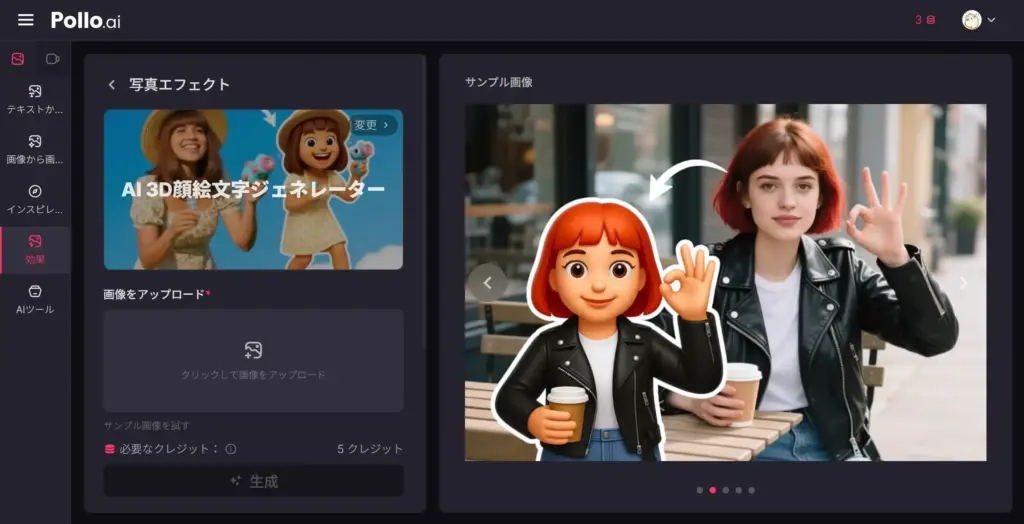Show next sample image

click(964, 283)
